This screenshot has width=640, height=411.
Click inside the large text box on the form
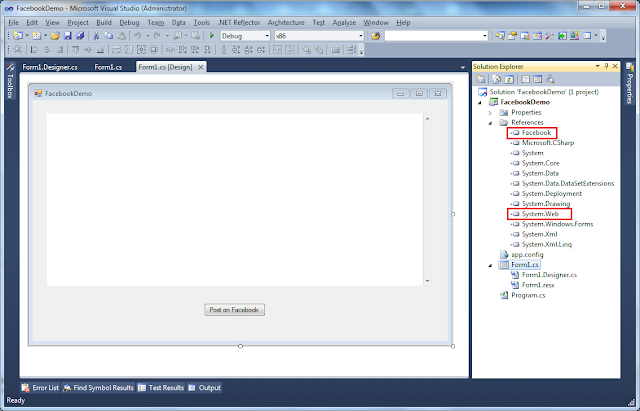coord(235,200)
